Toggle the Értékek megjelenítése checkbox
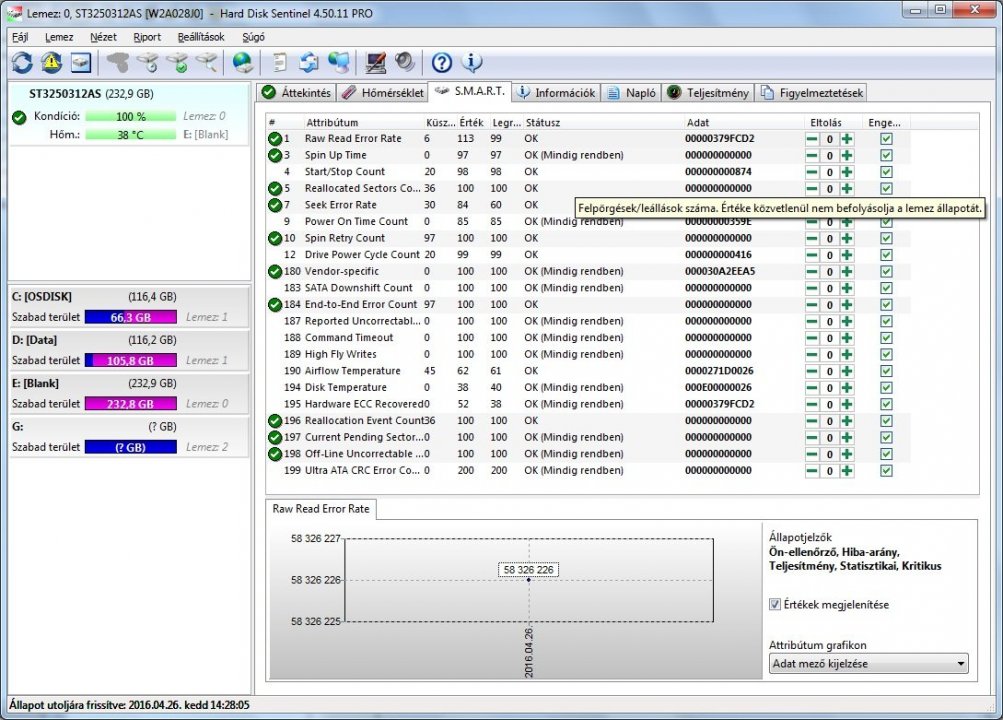Viewport: 1003px width, 720px height. point(775,604)
